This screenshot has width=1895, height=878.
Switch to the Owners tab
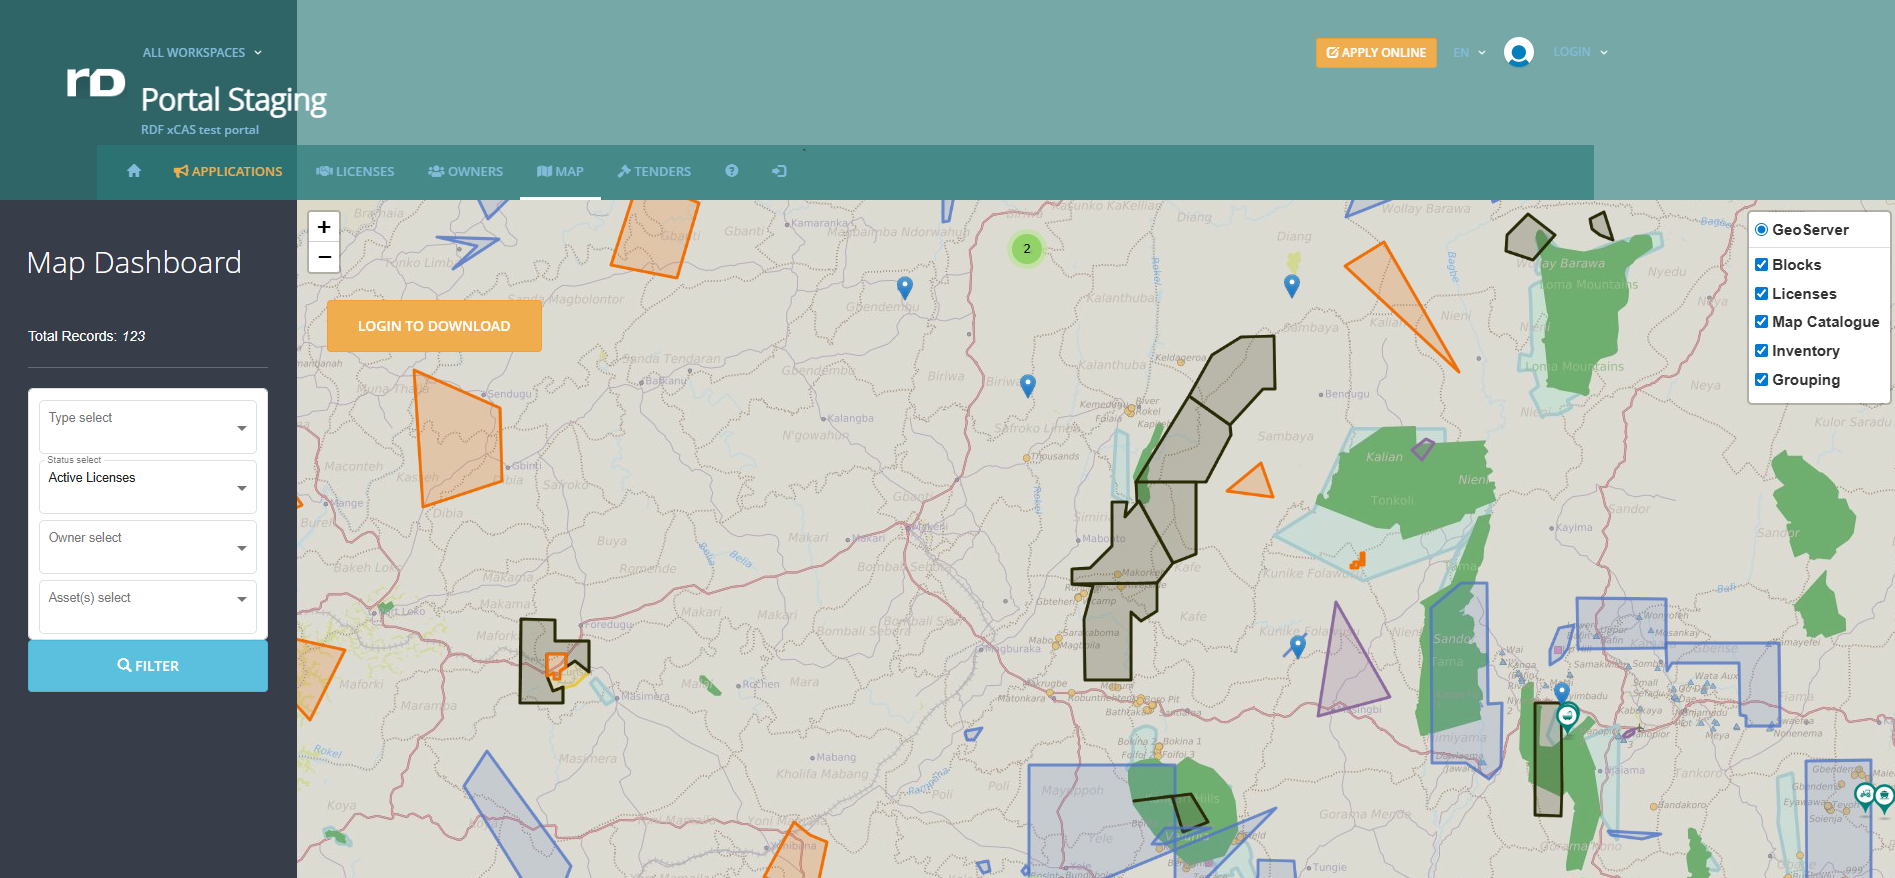click(x=466, y=171)
